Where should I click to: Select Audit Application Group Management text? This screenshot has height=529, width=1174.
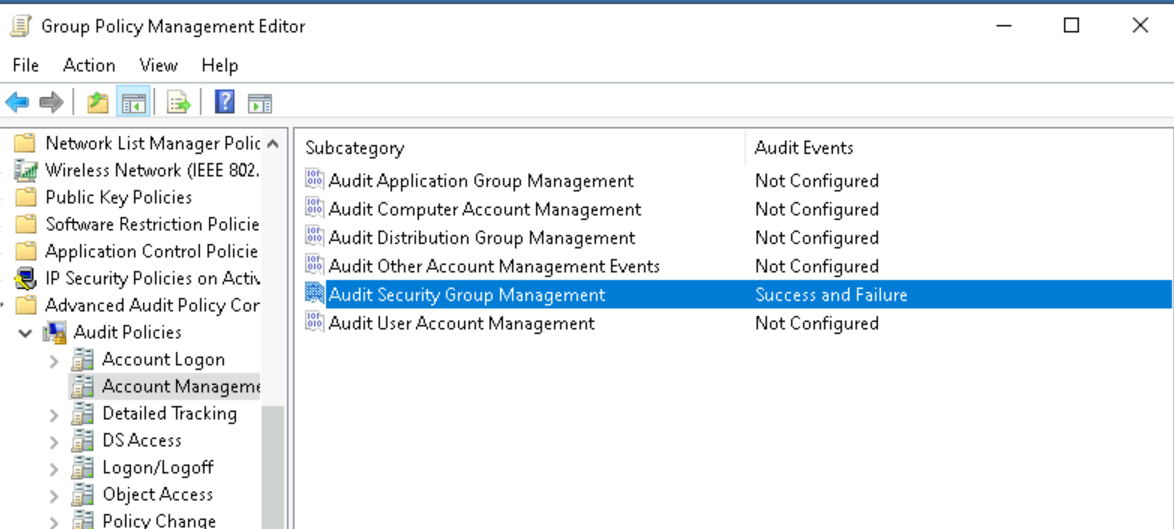[x=481, y=180]
